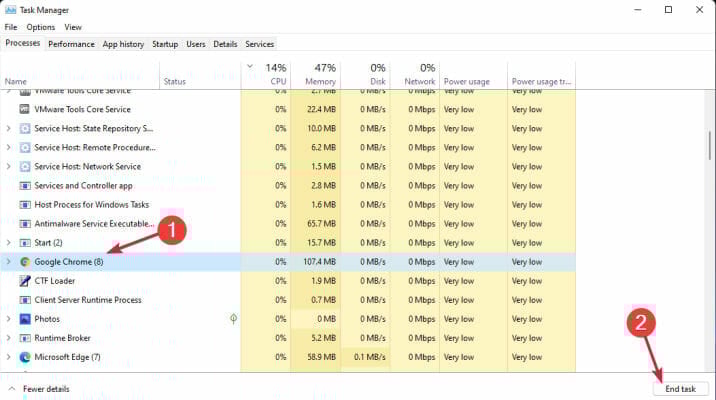Click the CTF Loader pen icon
716x400 pixels.
(25, 281)
